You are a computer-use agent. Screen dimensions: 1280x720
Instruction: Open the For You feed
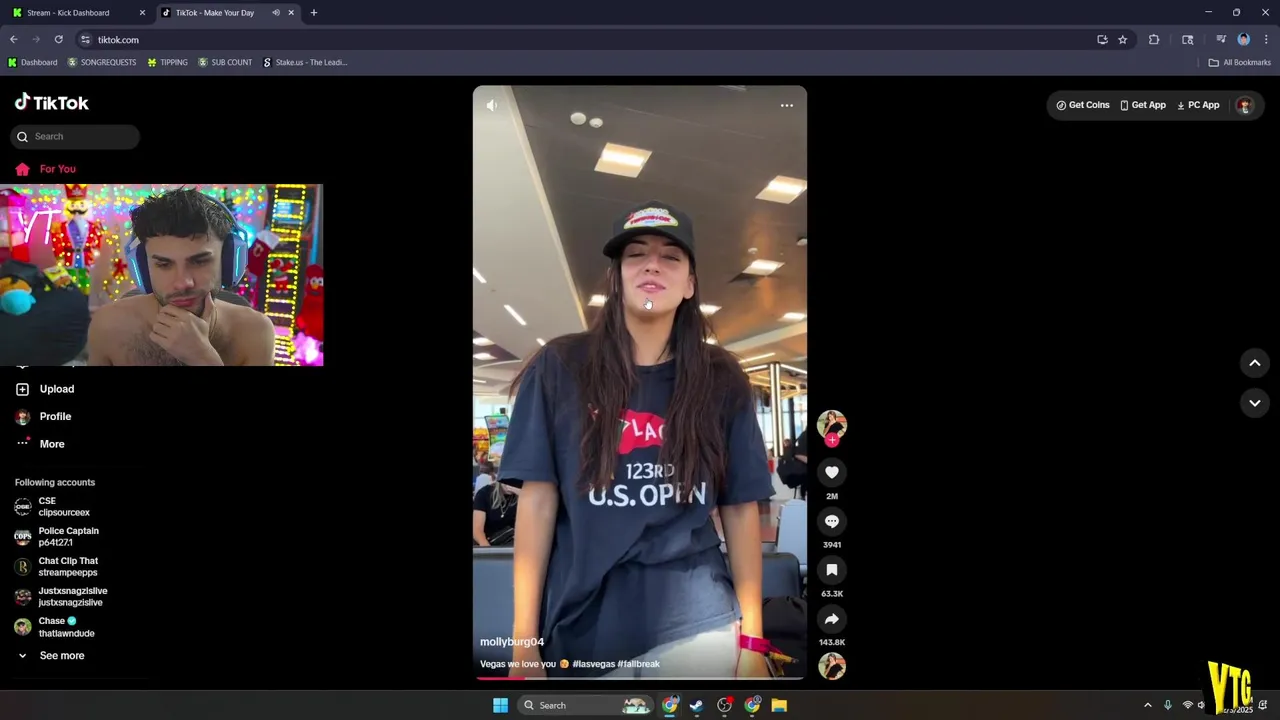[x=46, y=169]
